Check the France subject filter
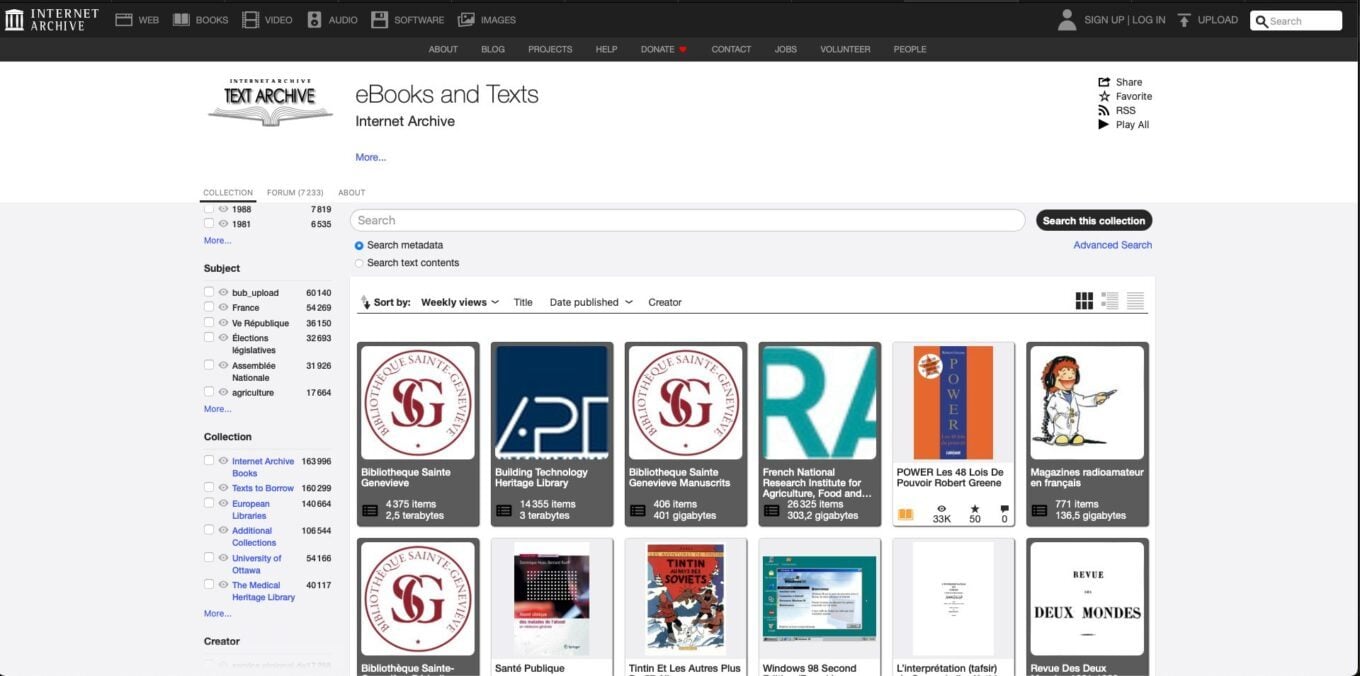This screenshot has height=676, width=1360. point(209,307)
